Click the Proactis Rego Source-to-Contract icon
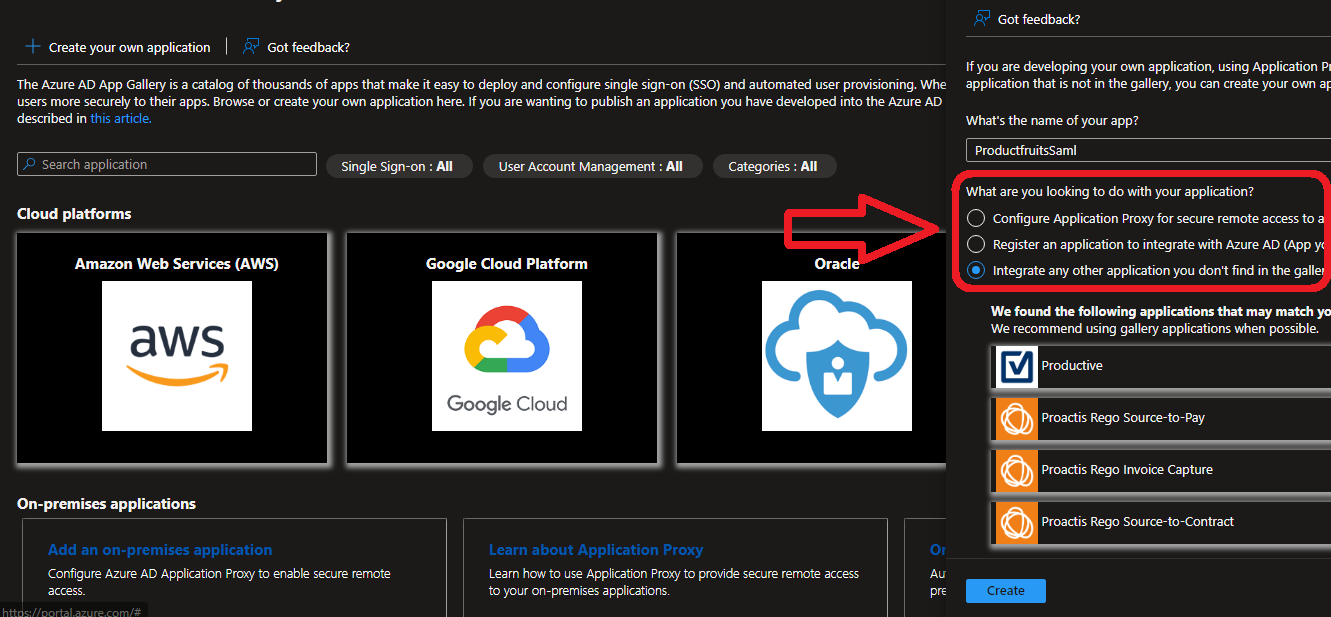Image resolution: width=1331 pixels, height=617 pixels. tap(1016, 521)
